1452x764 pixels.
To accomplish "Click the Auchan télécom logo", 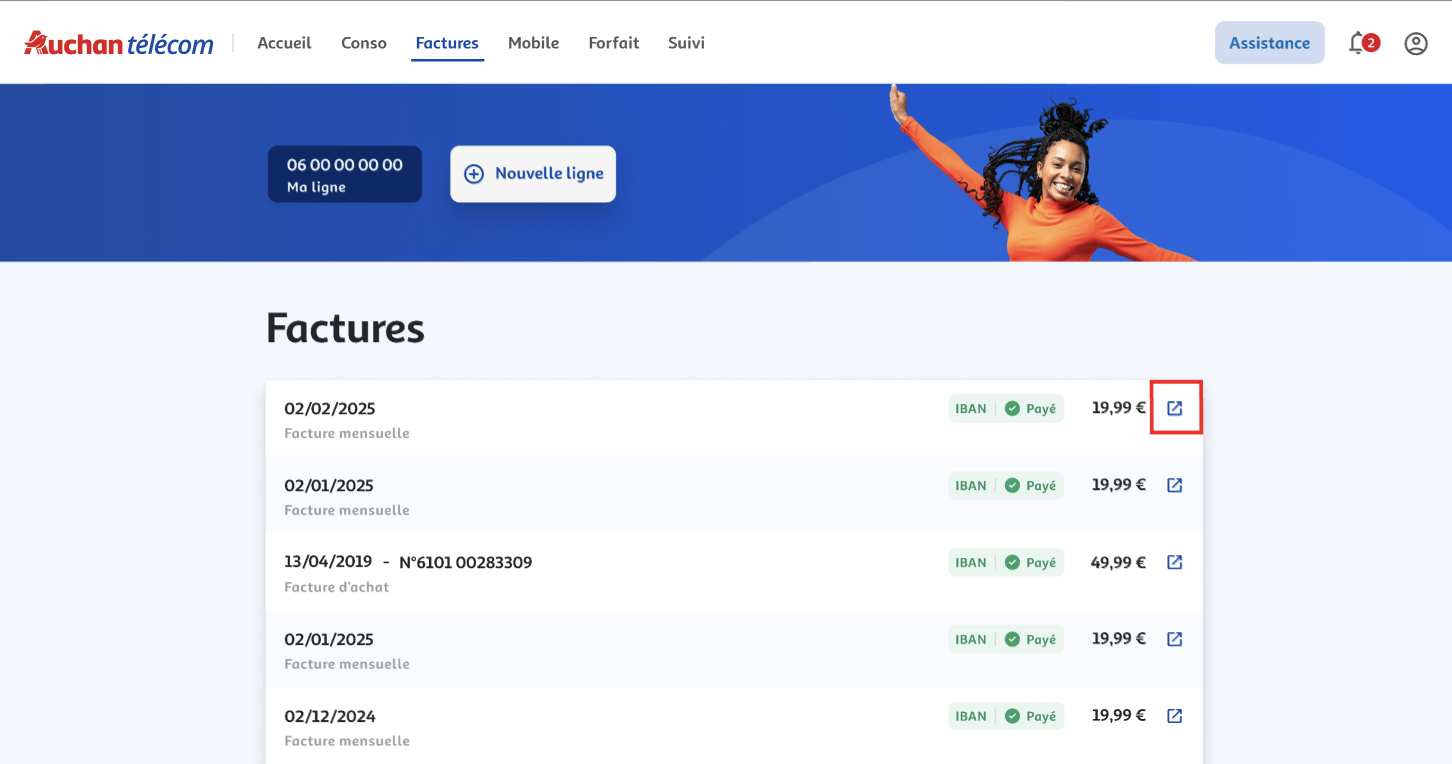I will pyautogui.click(x=119, y=43).
